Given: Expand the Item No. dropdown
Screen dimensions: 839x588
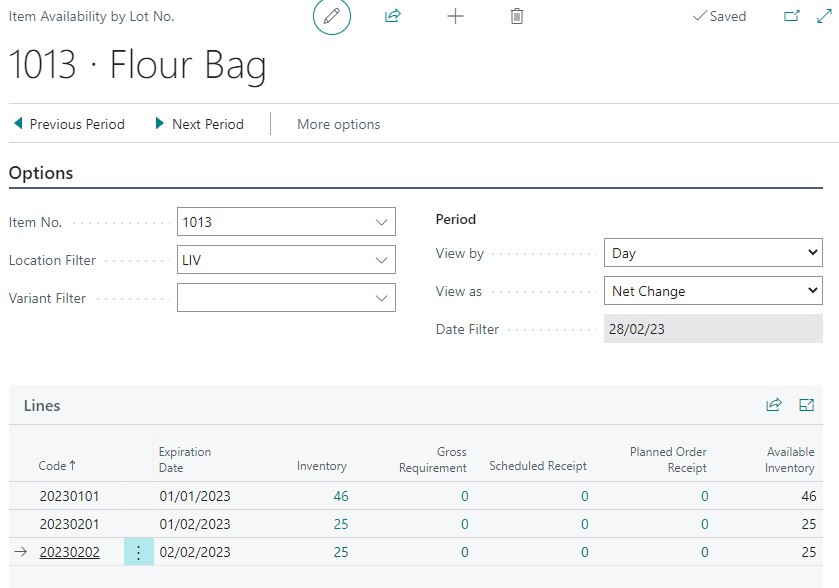Looking at the screenshot, I should [x=382, y=222].
